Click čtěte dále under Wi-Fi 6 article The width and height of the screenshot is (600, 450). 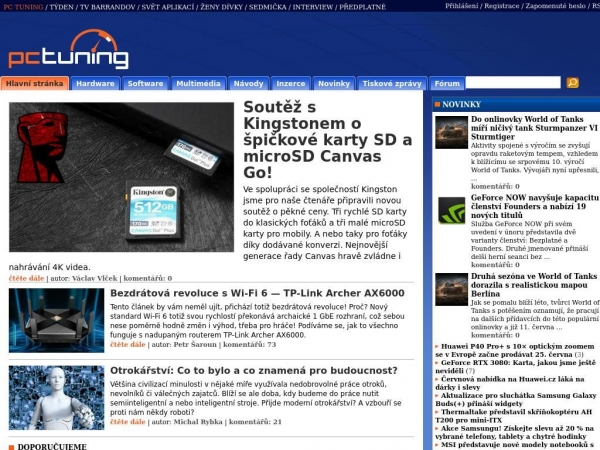(x=128, y=344)
